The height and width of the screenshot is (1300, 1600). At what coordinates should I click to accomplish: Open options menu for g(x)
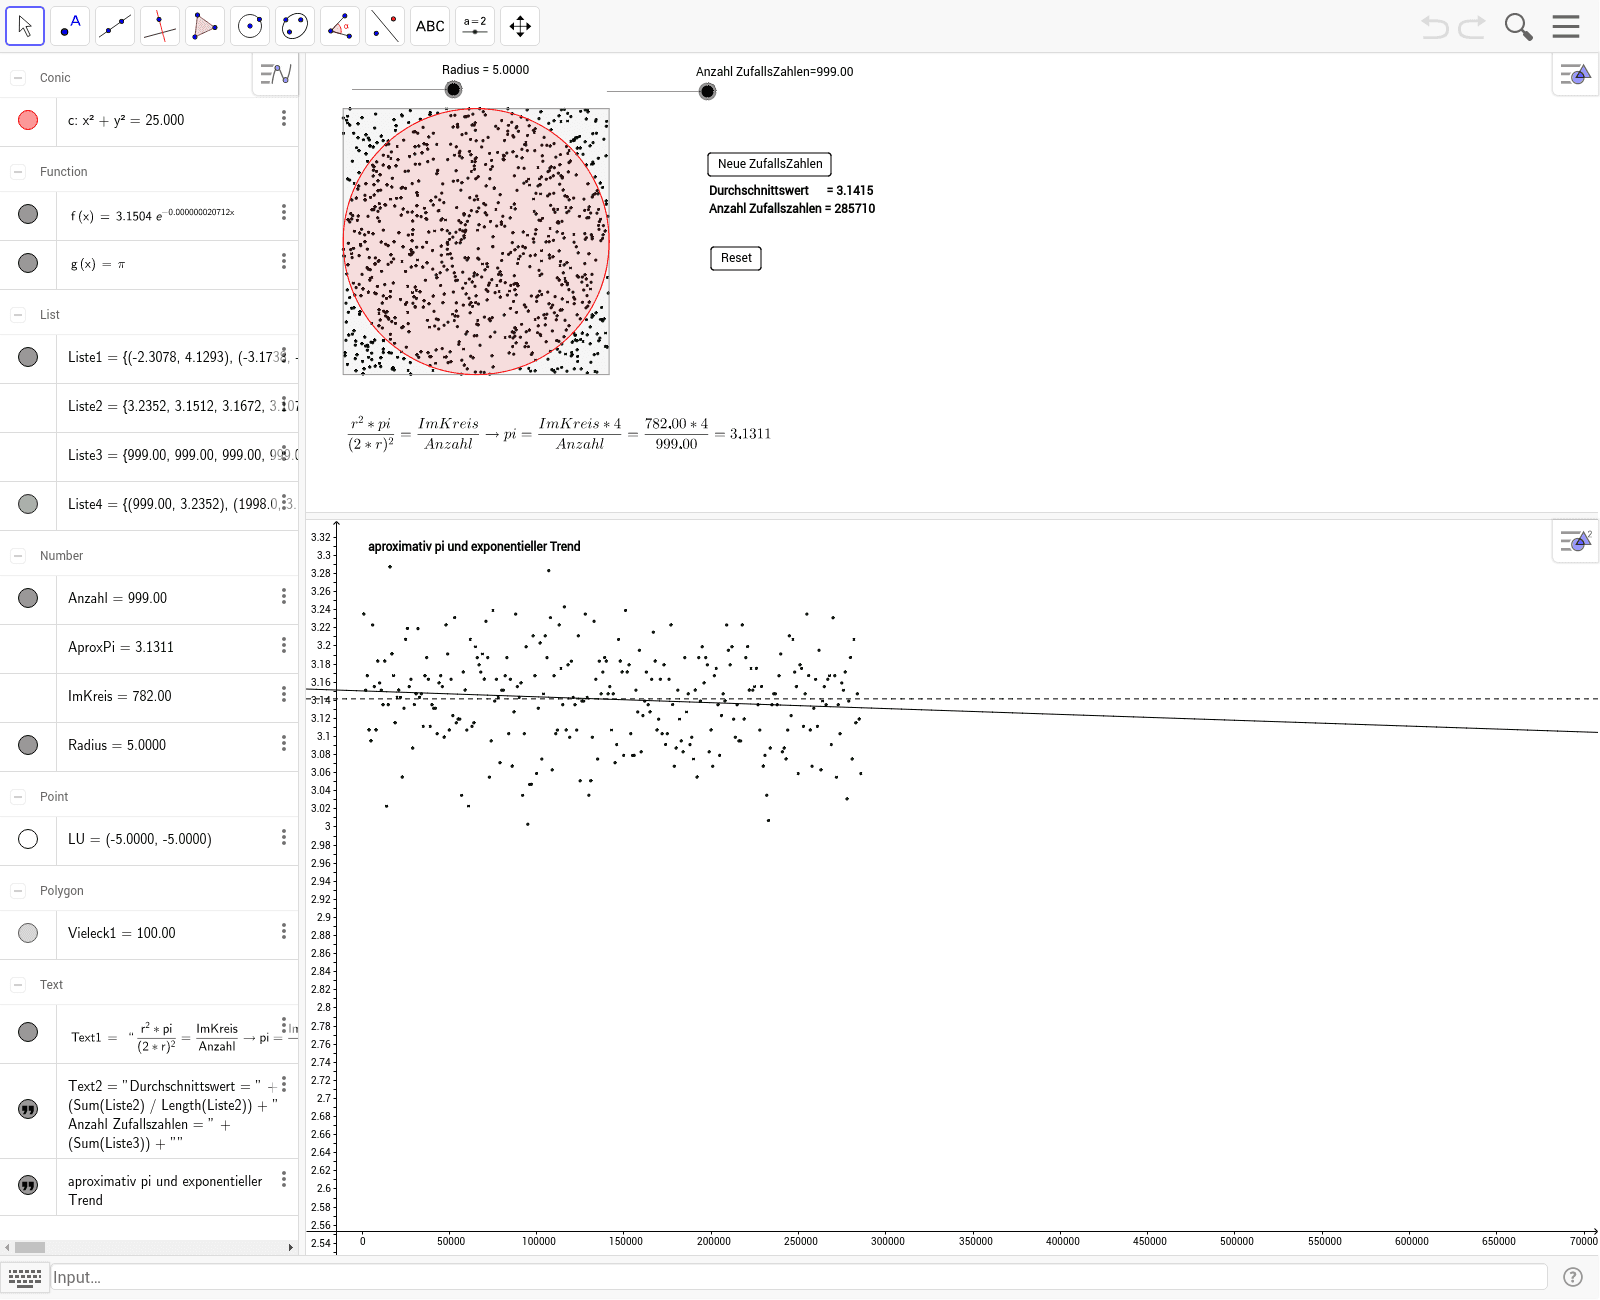pos(284,261)
